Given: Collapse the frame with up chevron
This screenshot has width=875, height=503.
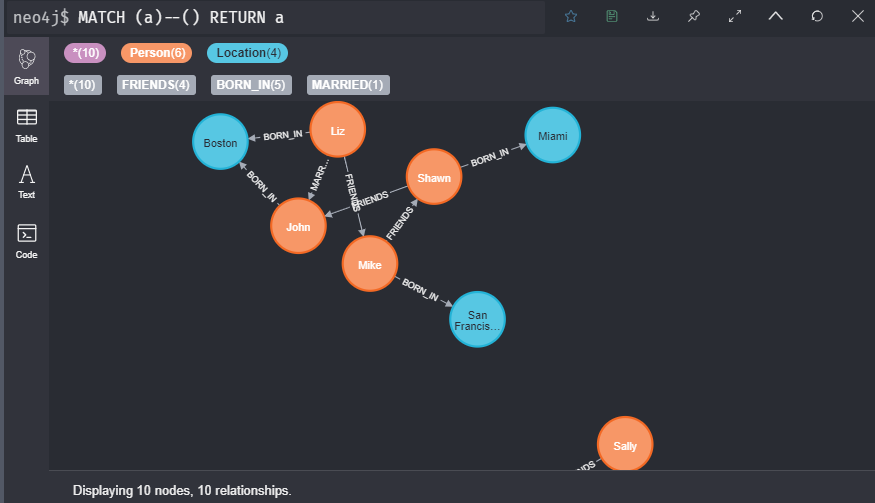Looking at the screenshot, I should tap(776, 16).
